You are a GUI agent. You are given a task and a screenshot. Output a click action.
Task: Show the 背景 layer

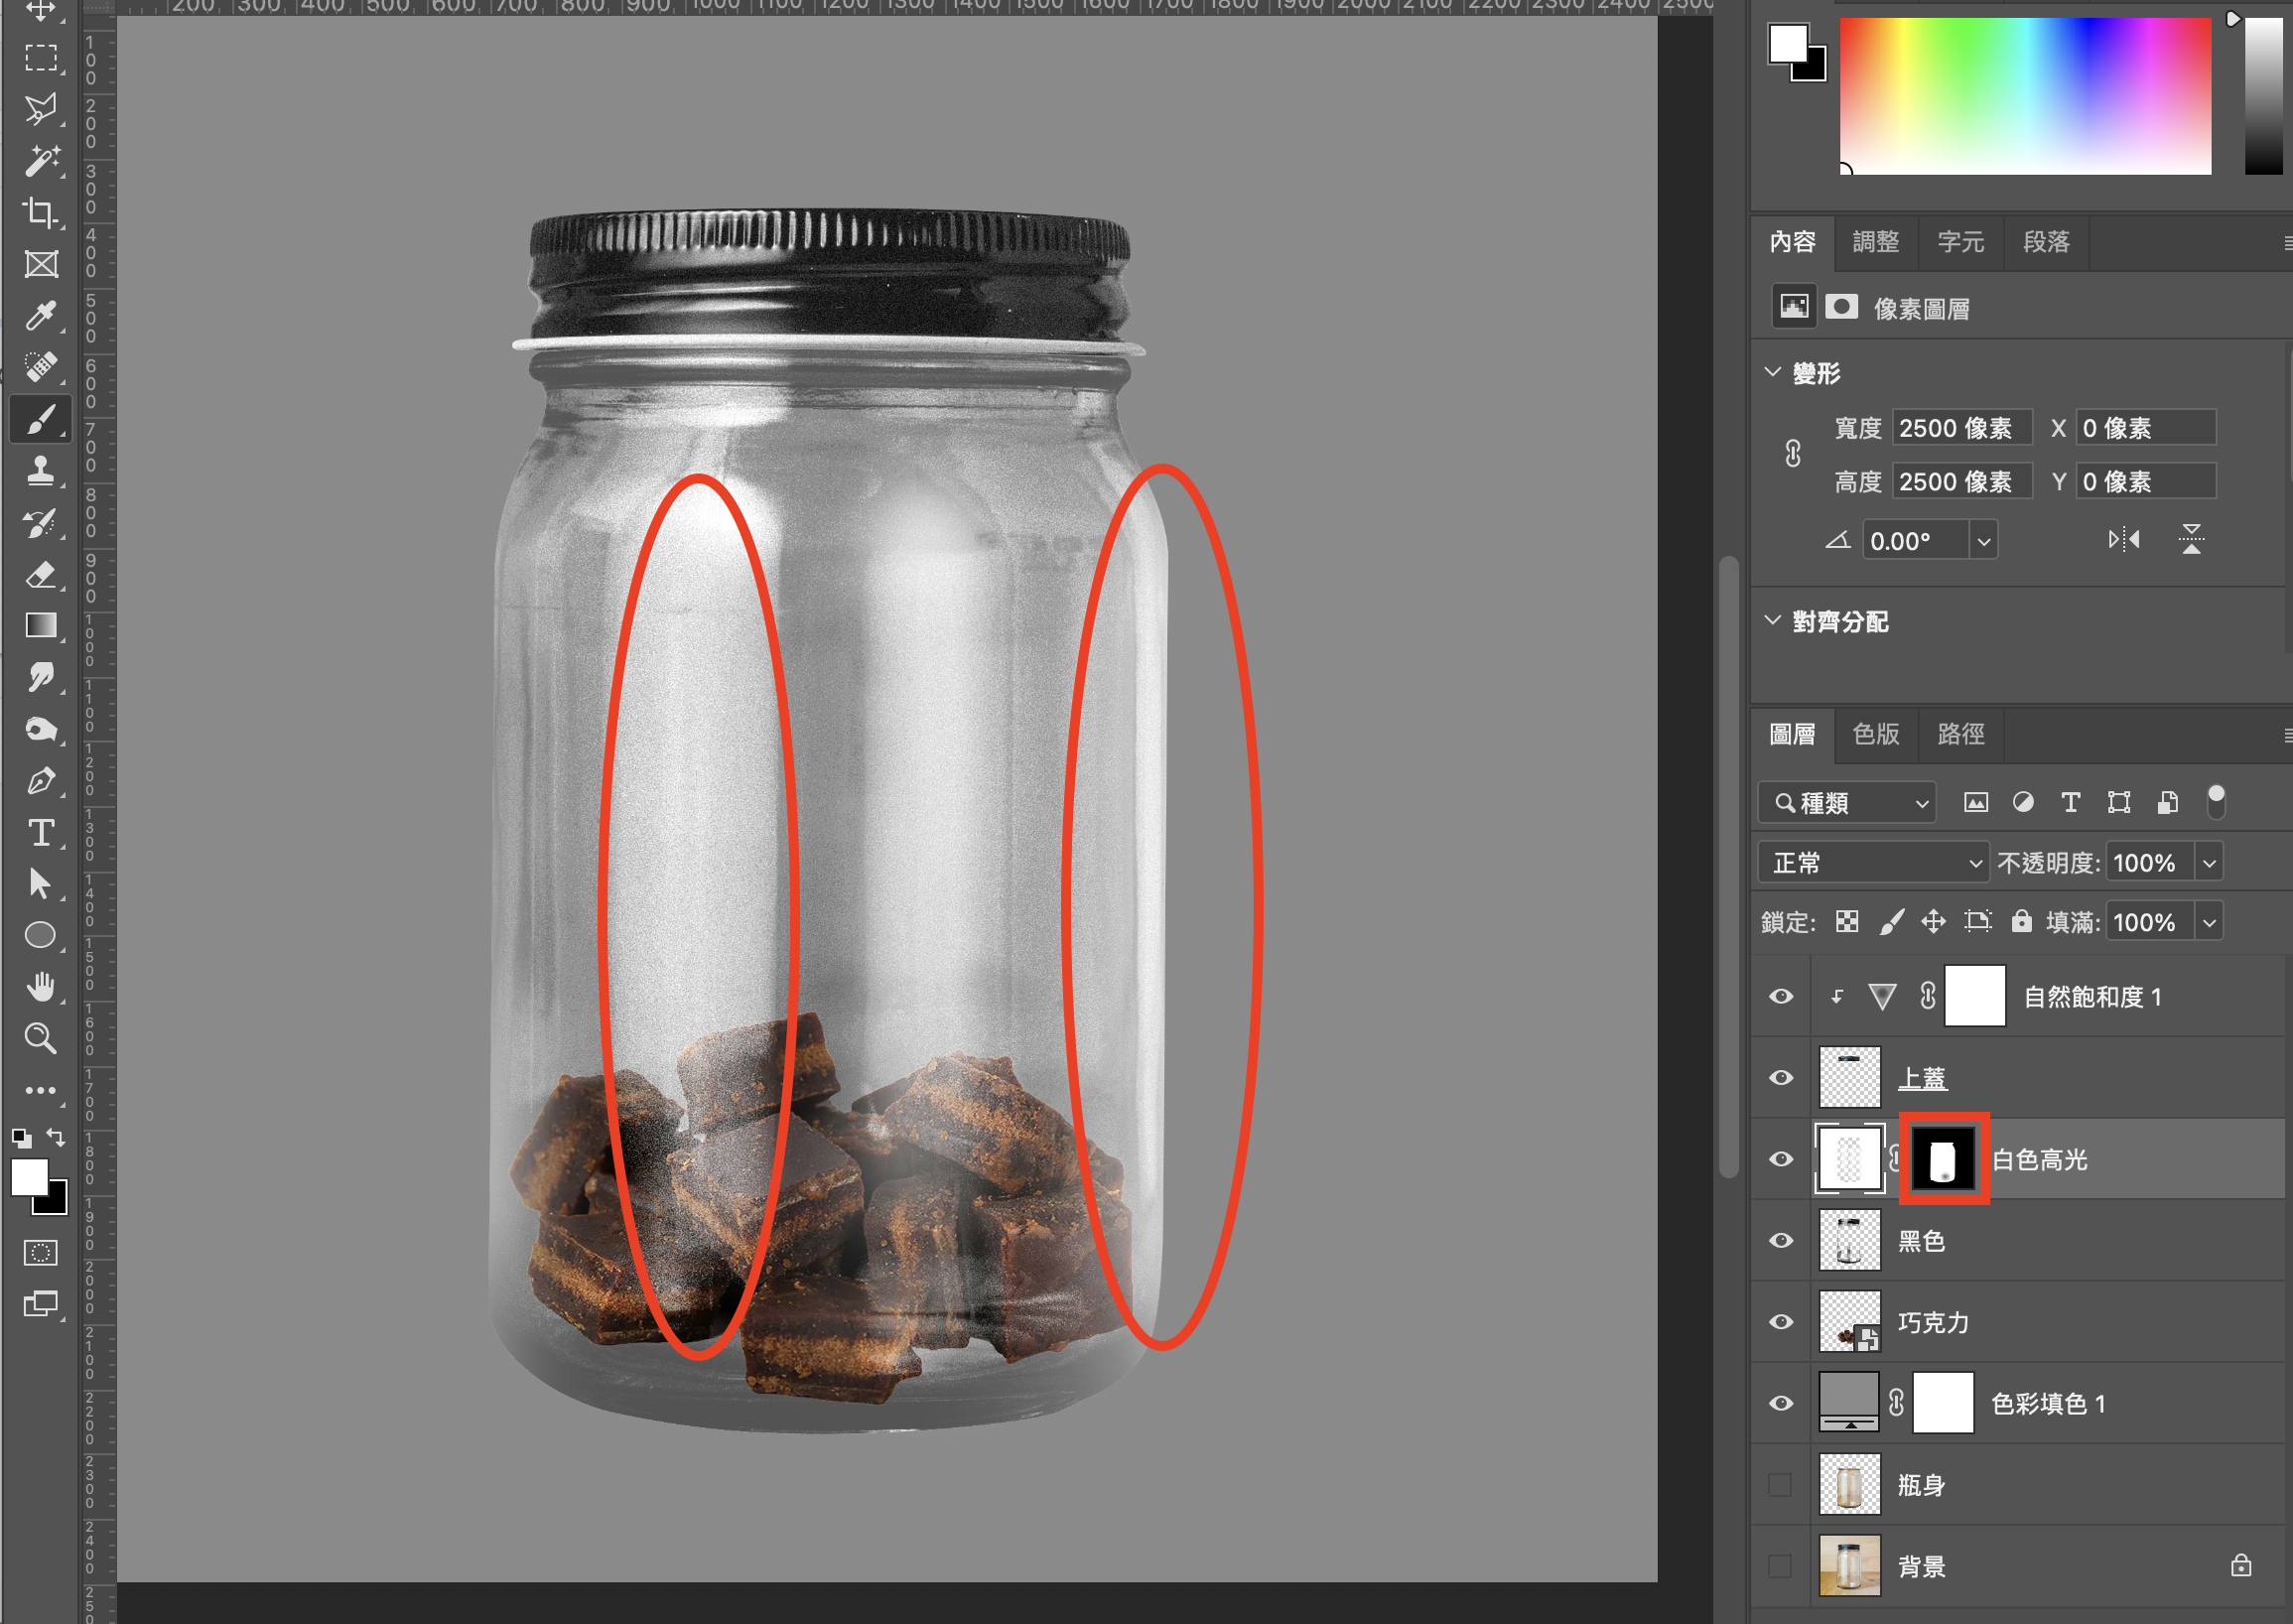1780,1566
